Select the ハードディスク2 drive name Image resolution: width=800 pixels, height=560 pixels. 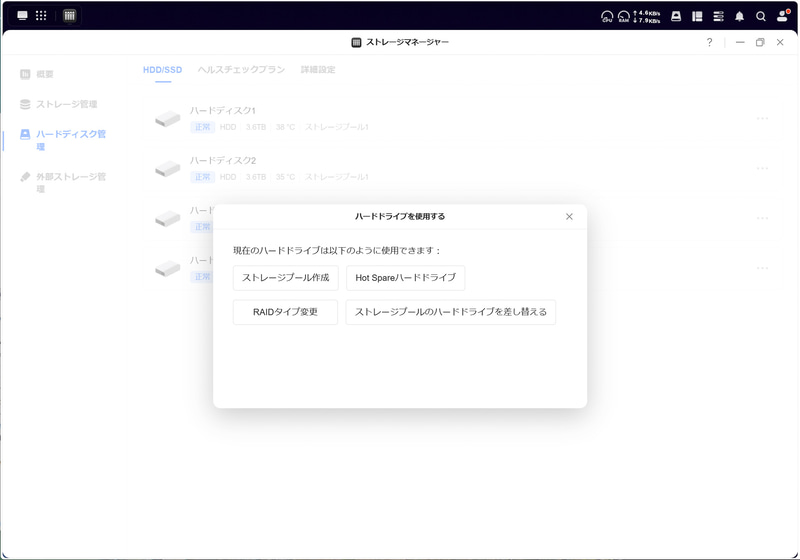[x=222, y=160]
